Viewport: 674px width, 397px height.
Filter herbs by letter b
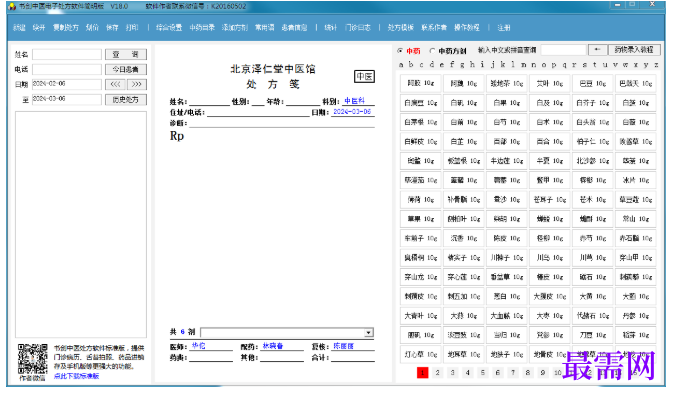tap(411, 64)
